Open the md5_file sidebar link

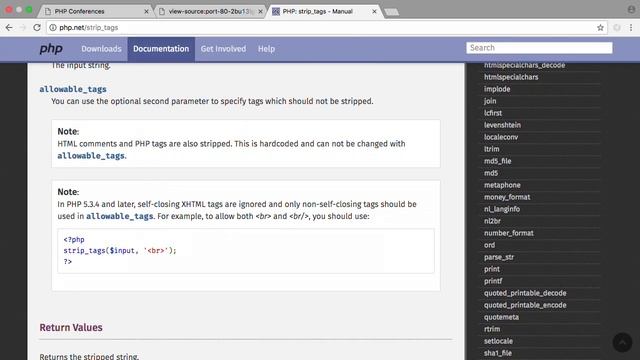coord(498,161)
